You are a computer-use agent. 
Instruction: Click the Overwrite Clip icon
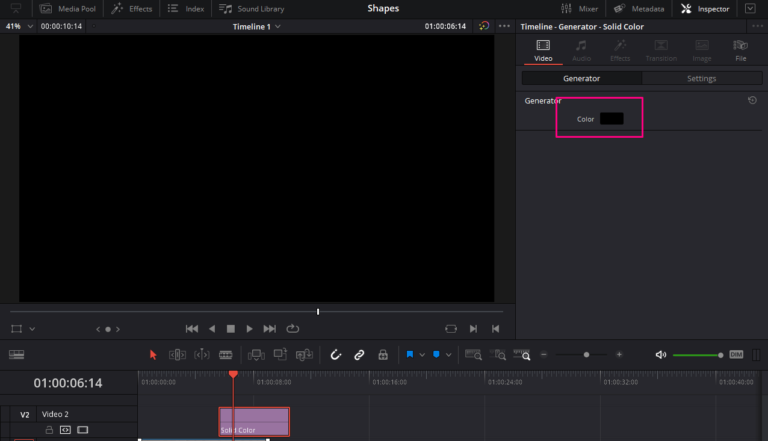tap(280, 354)
